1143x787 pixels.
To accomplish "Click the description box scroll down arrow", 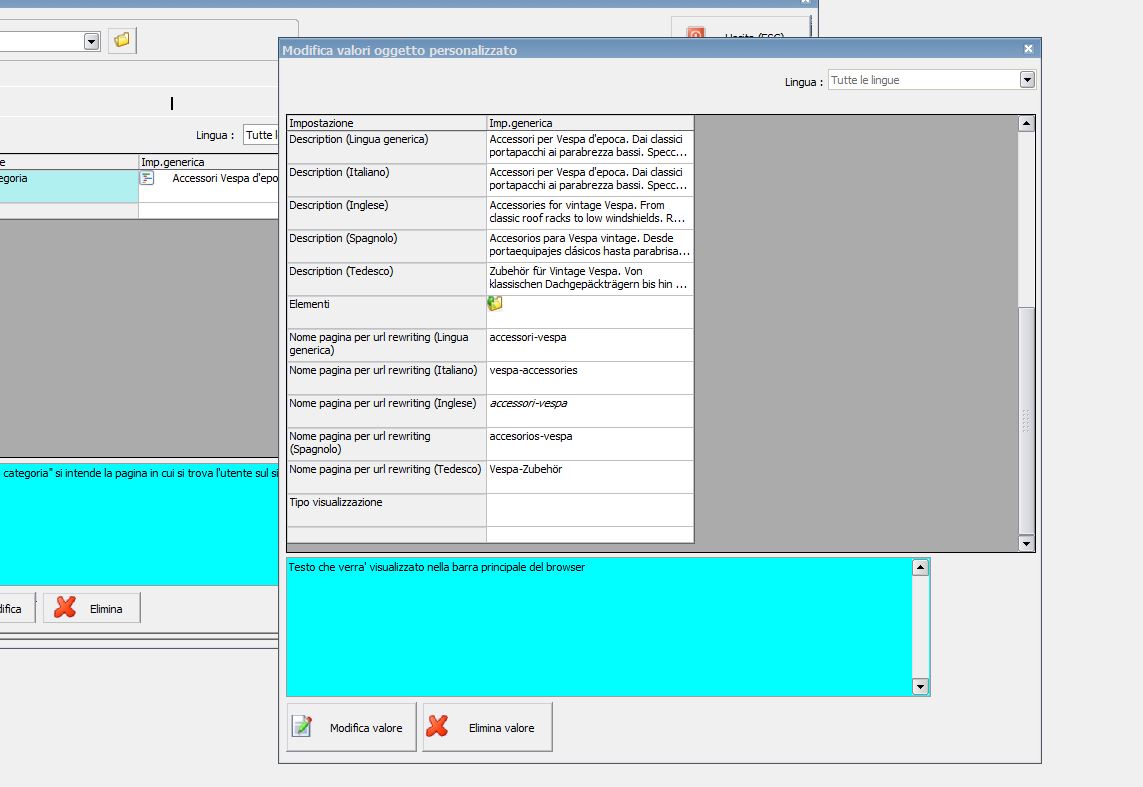I will pyautogui.click(x=920, y=686).
